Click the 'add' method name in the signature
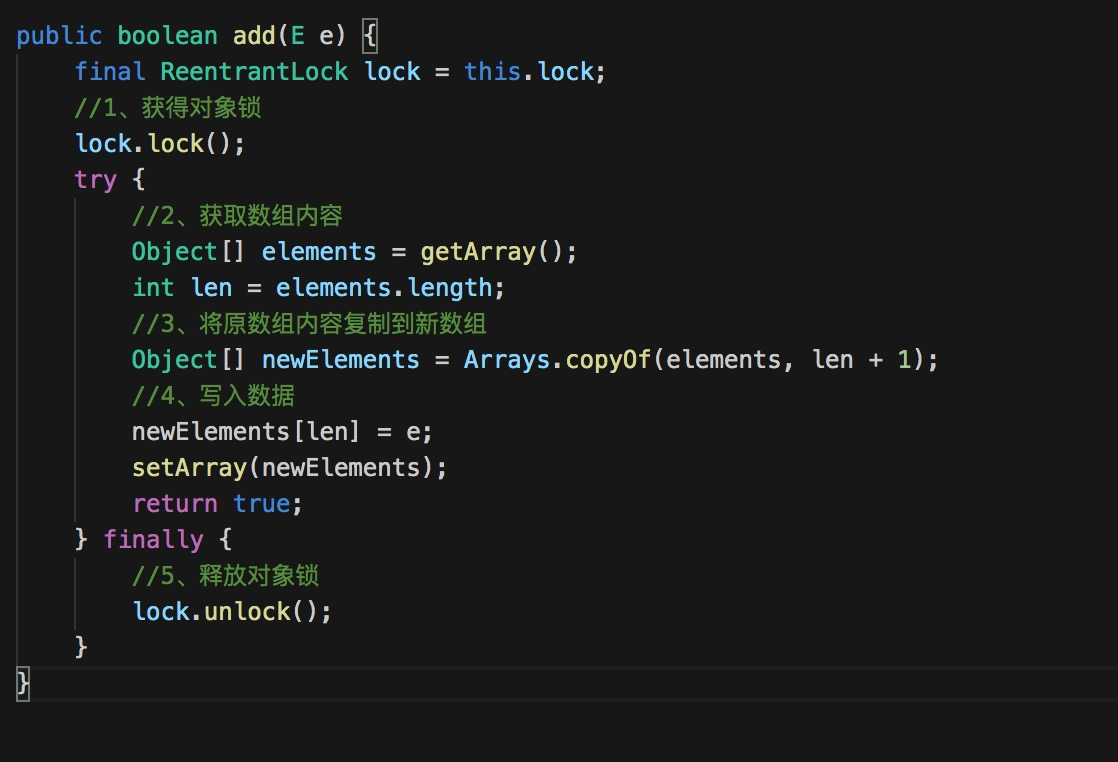The width and height of the screenshot is (1118, 762). click(254, 36)
